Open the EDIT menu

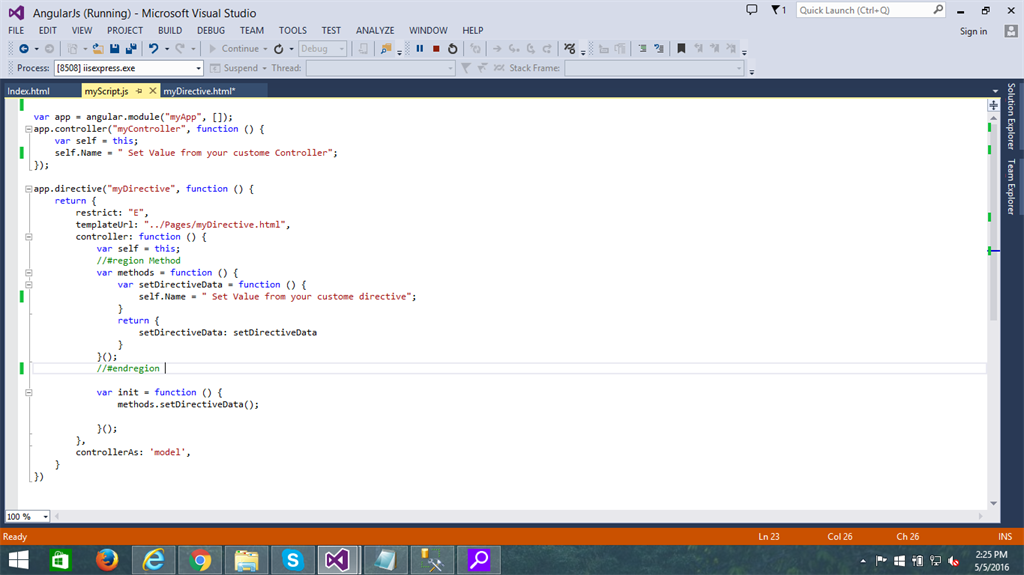(48, 31)
